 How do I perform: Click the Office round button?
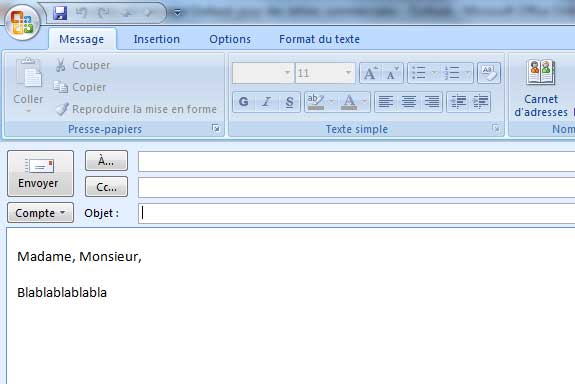[x=22, y=22]
